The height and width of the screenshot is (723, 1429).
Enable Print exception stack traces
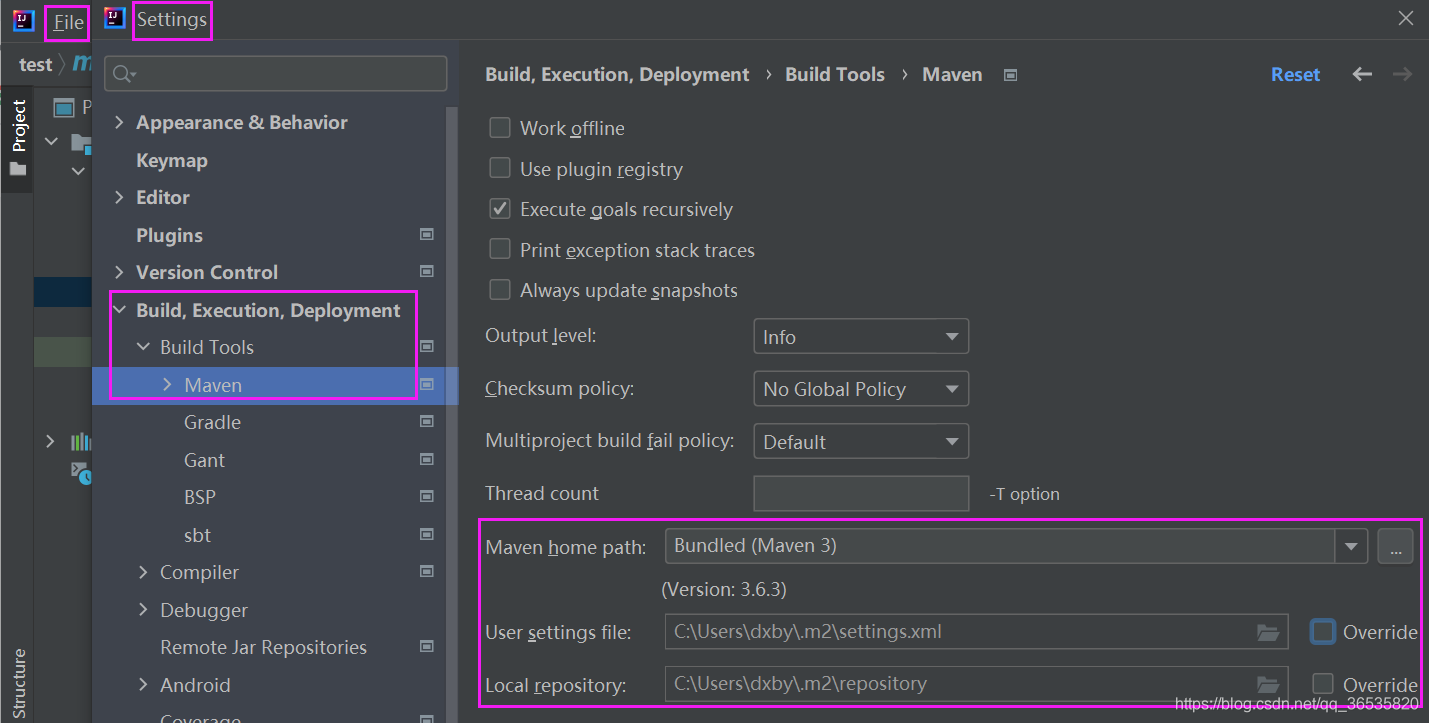tap(500, 250)
